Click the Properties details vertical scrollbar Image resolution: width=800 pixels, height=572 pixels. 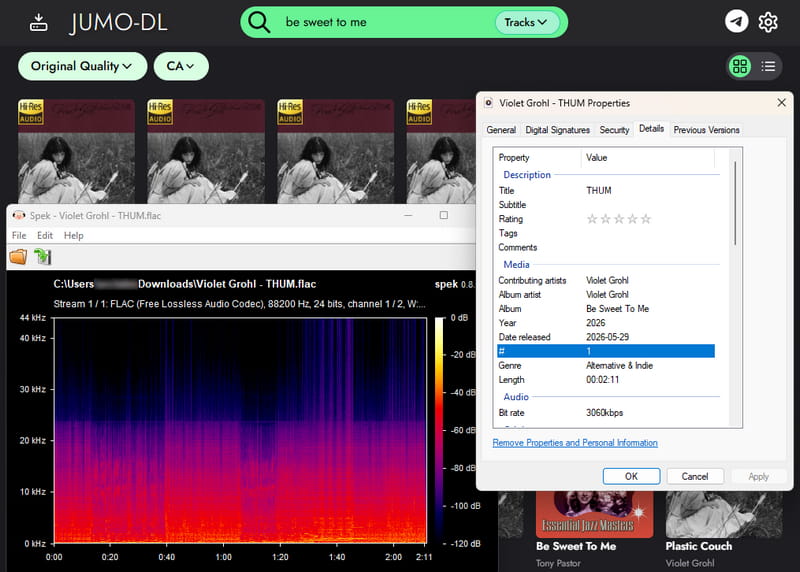click(x=735, y=203)
